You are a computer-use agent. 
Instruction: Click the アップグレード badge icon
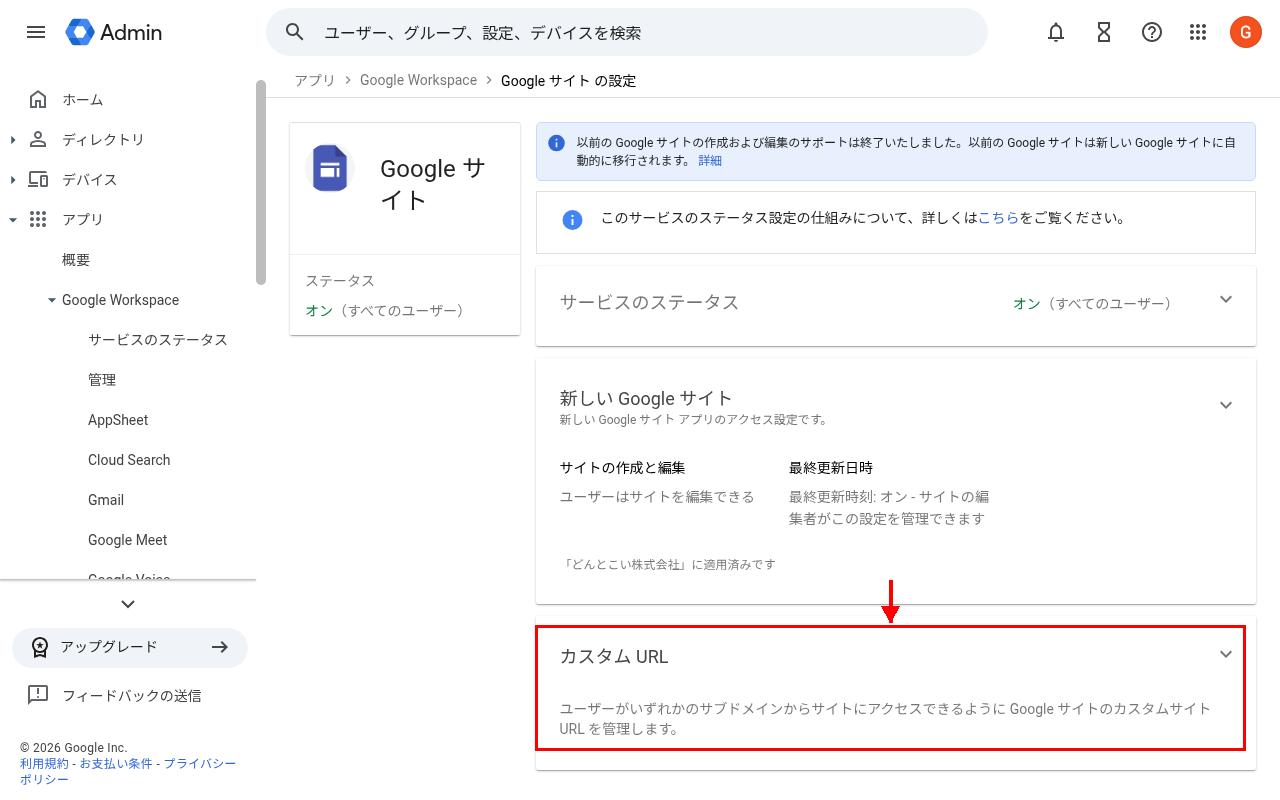pos(41,648)
